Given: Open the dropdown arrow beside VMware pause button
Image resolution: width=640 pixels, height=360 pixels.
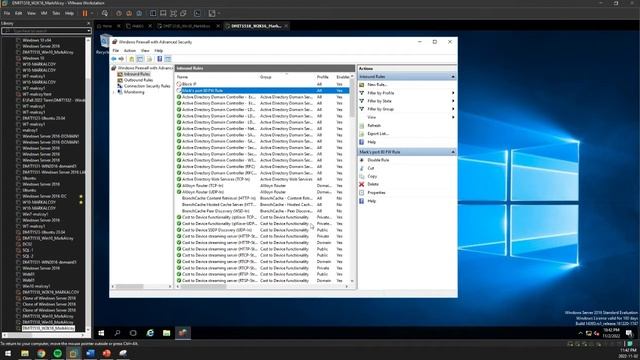Looking at the screenshot, I should (92, 13).
